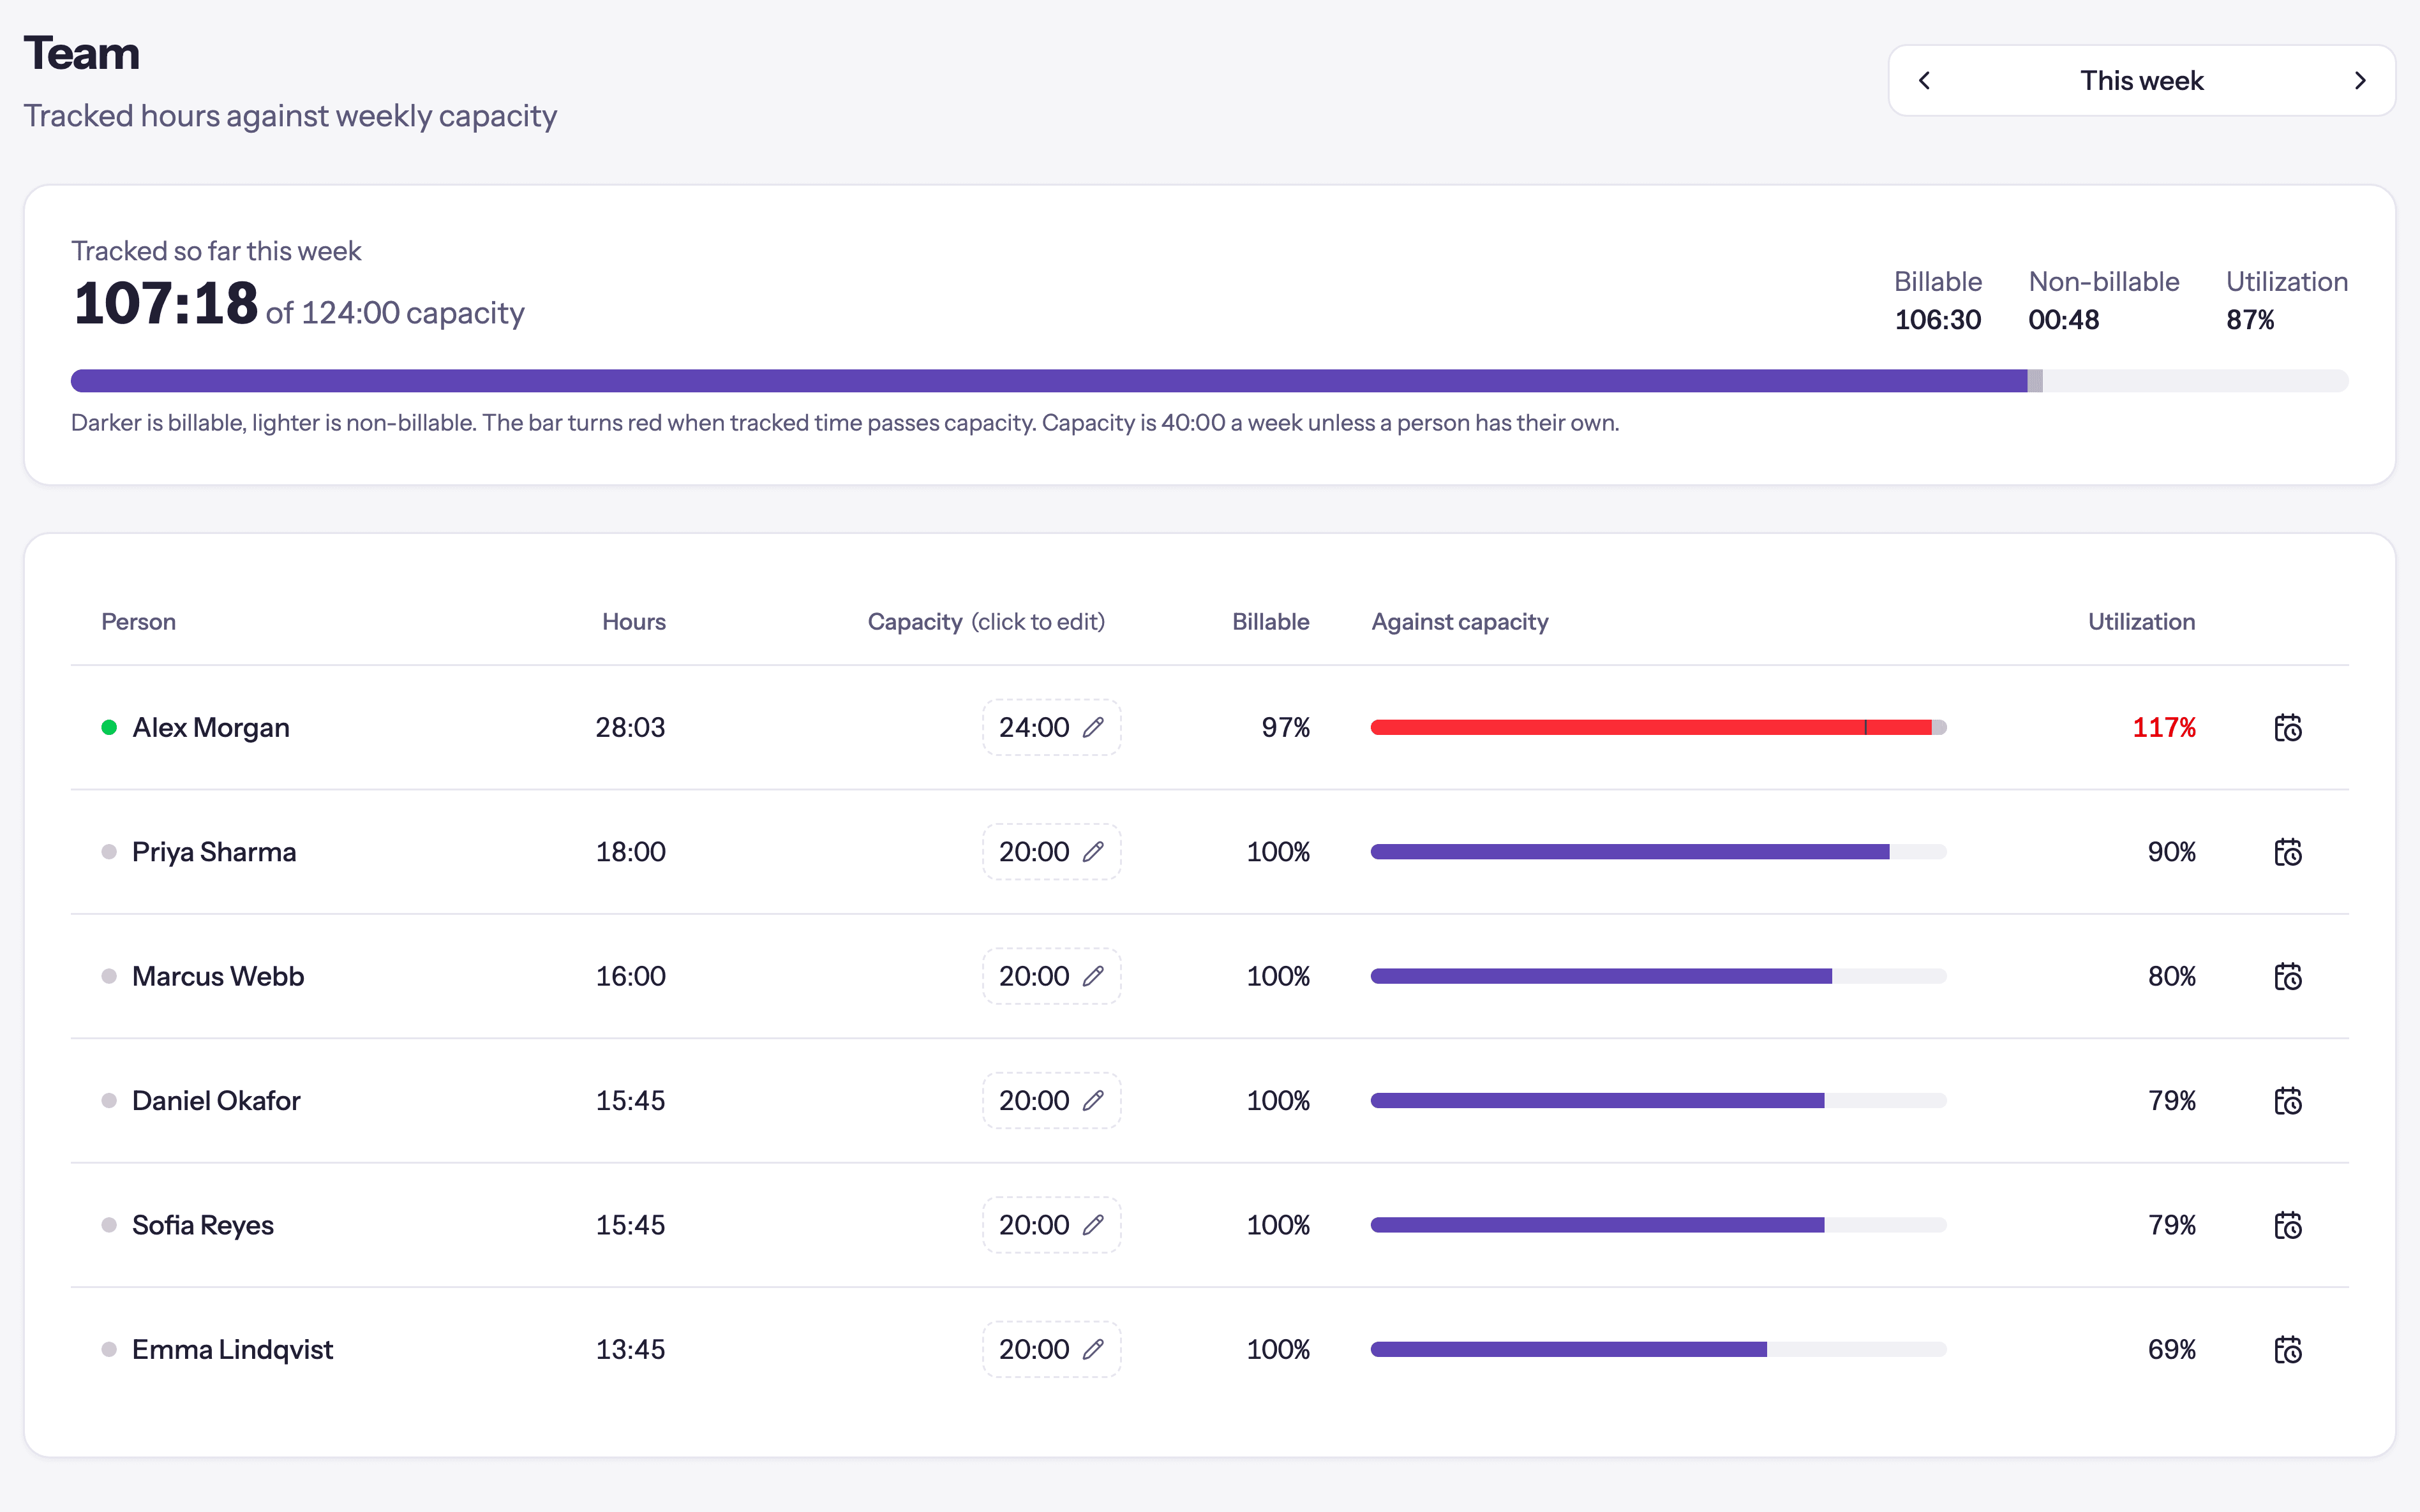Open Priya Sharma's timesheet calendar icon
Screen dimensions: 2420x1512
tap(2287, 852)
